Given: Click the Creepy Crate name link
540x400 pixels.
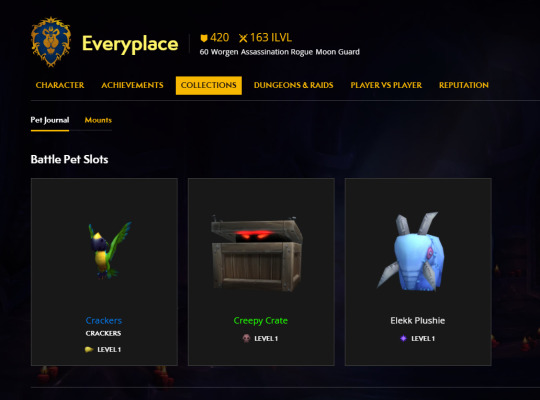Looking at the screenshot, I should (261, 321).
